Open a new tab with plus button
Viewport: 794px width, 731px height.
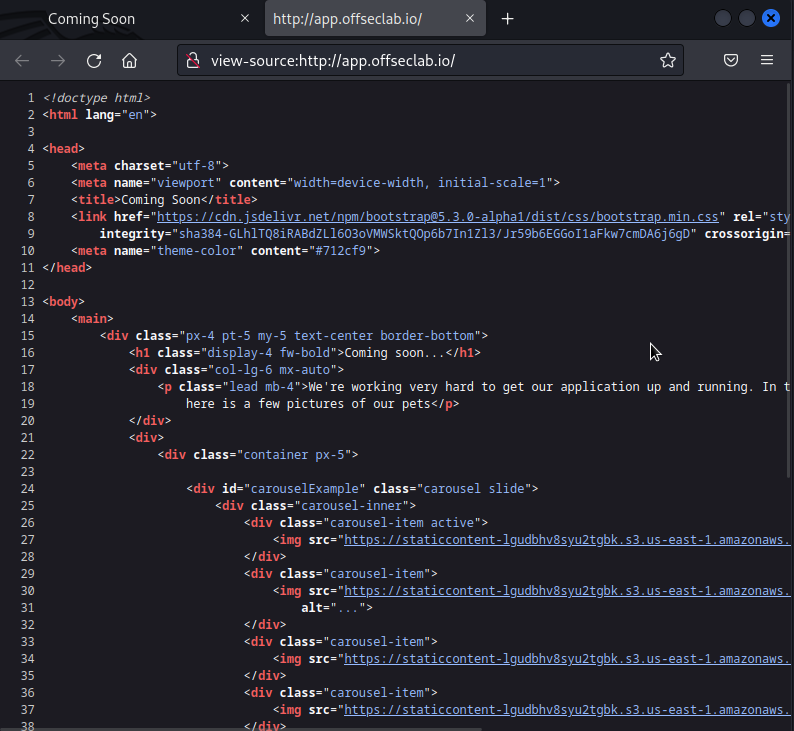click(x=508, y=19)
